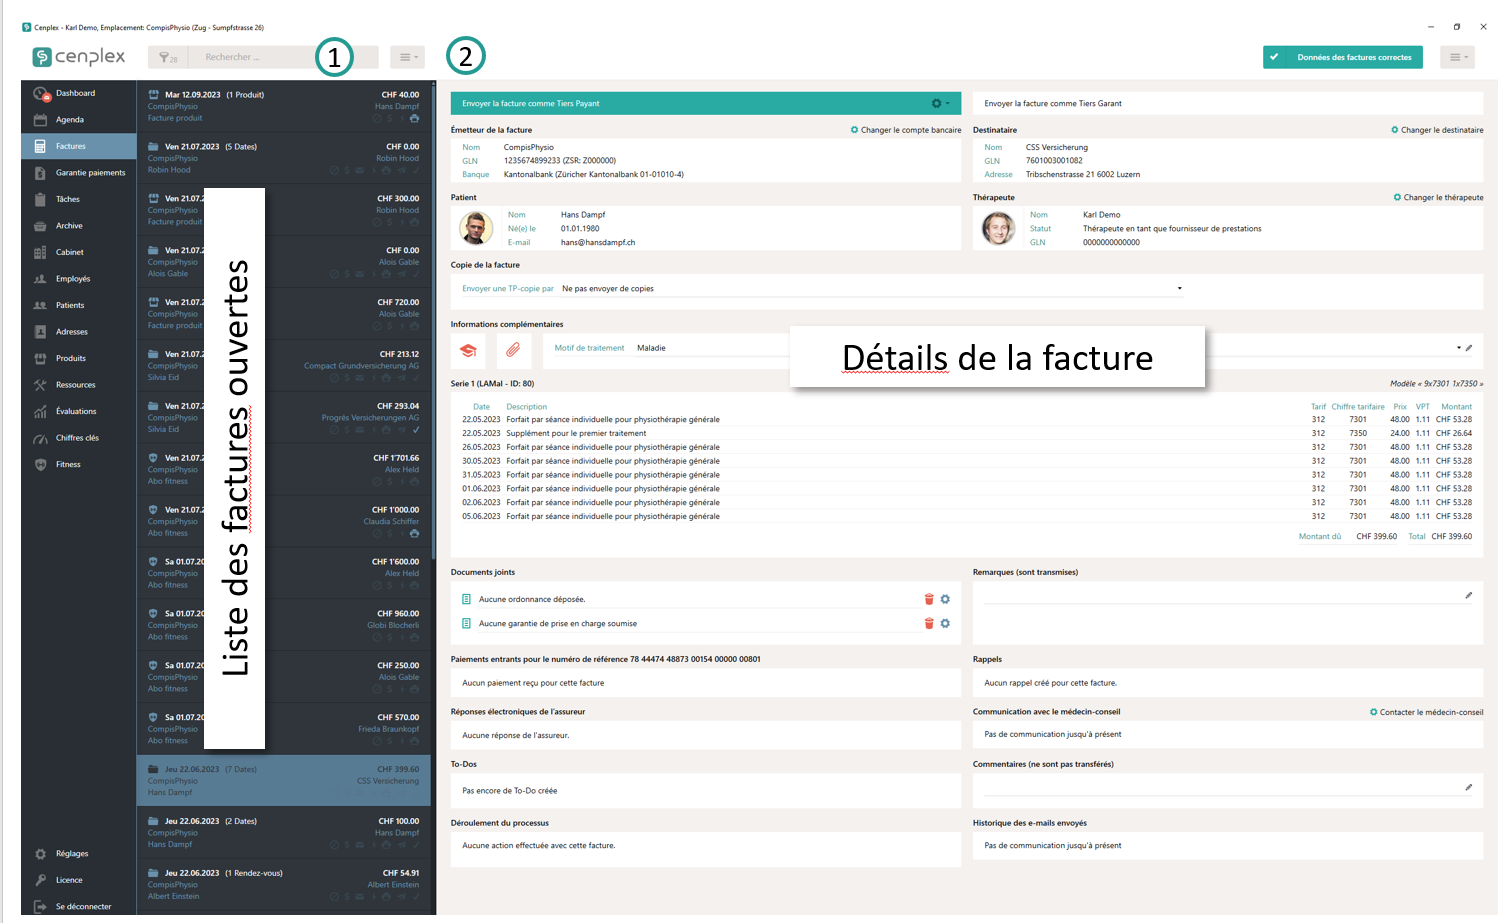Open gear dropdown on Tiers Payant button
Image resolution: width=1502 pixels, height=923 pixels.
pyautogui.click(x=940, y=103)
